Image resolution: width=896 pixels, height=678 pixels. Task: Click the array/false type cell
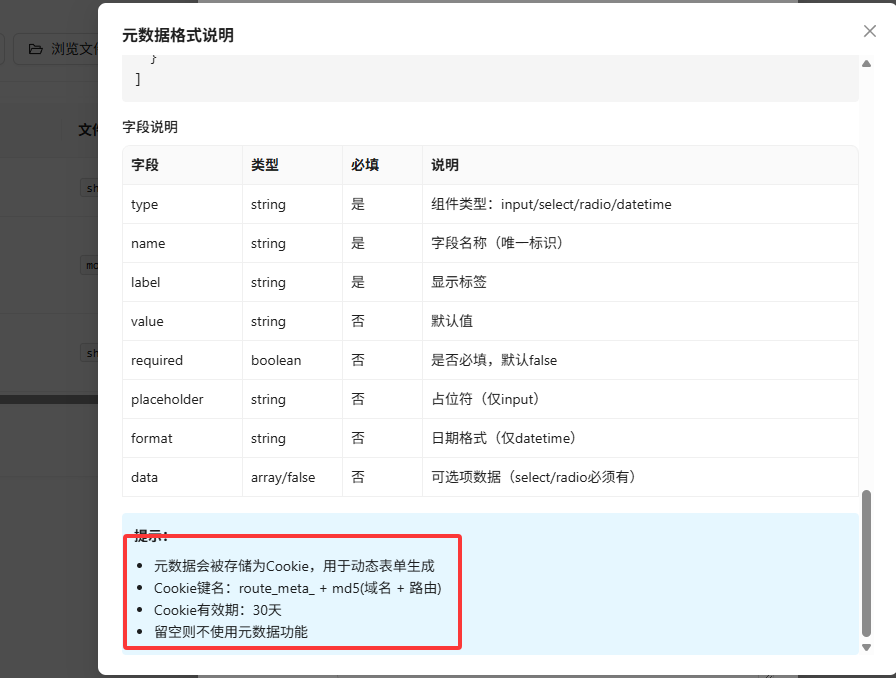(x=283, y=477)
